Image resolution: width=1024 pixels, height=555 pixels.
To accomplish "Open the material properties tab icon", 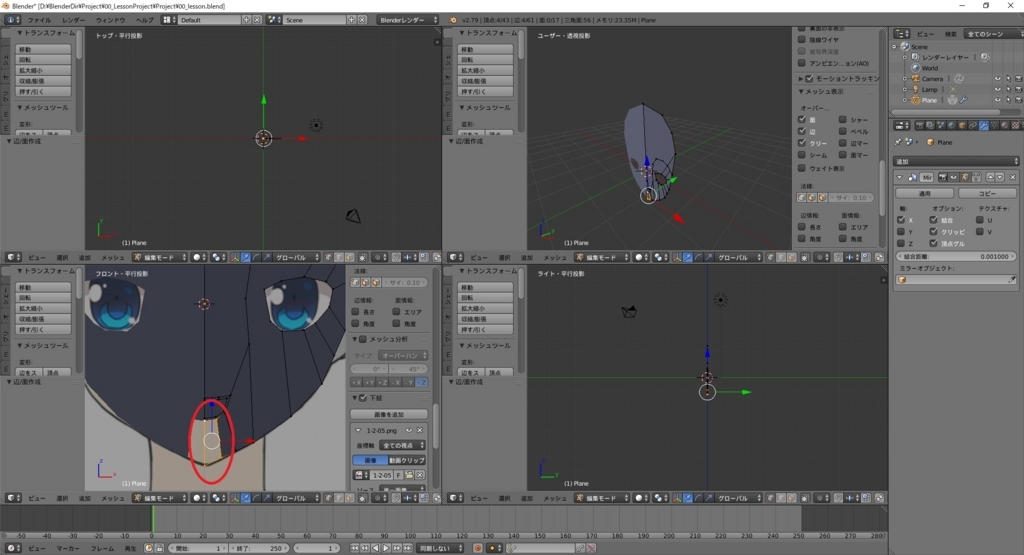I will point(1004,125).
